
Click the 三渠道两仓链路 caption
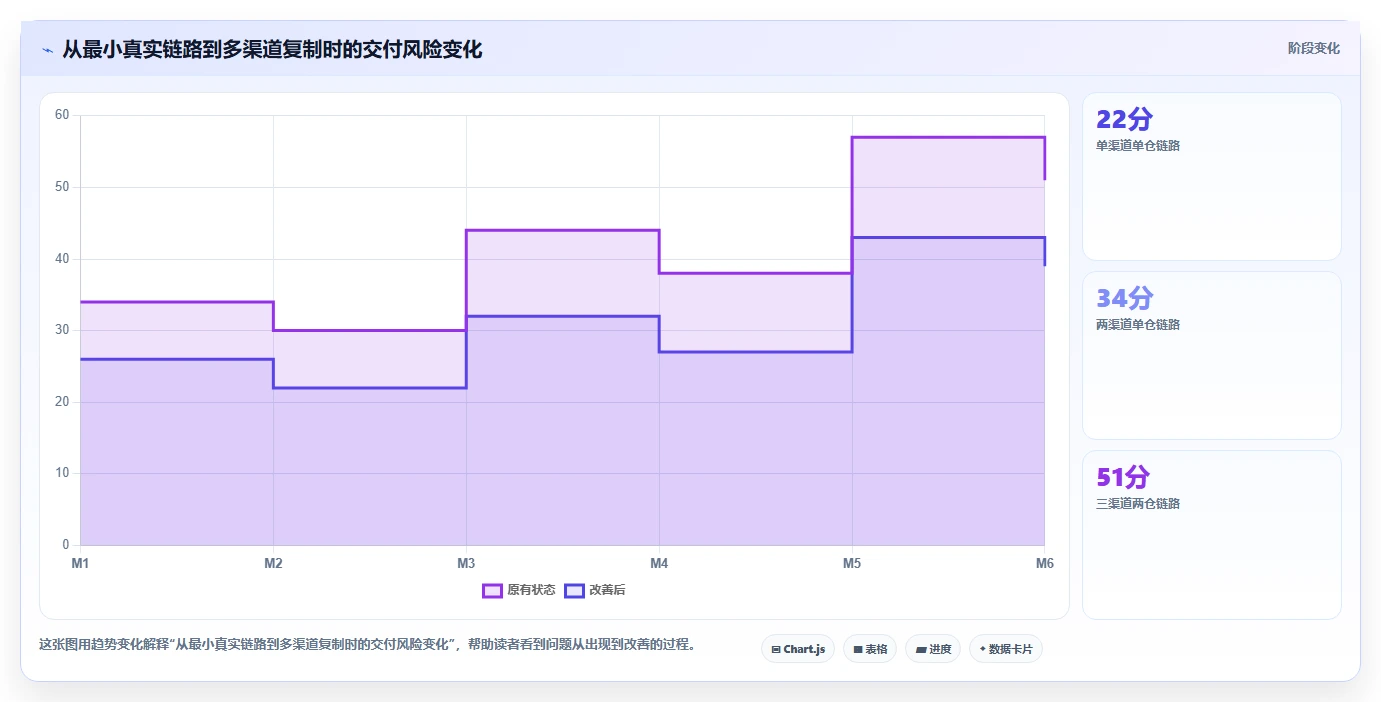[1138, 504]
